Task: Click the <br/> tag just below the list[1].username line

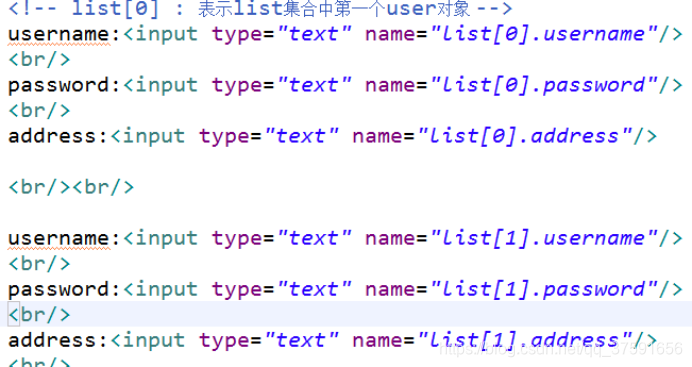Action: click(39, 264)
